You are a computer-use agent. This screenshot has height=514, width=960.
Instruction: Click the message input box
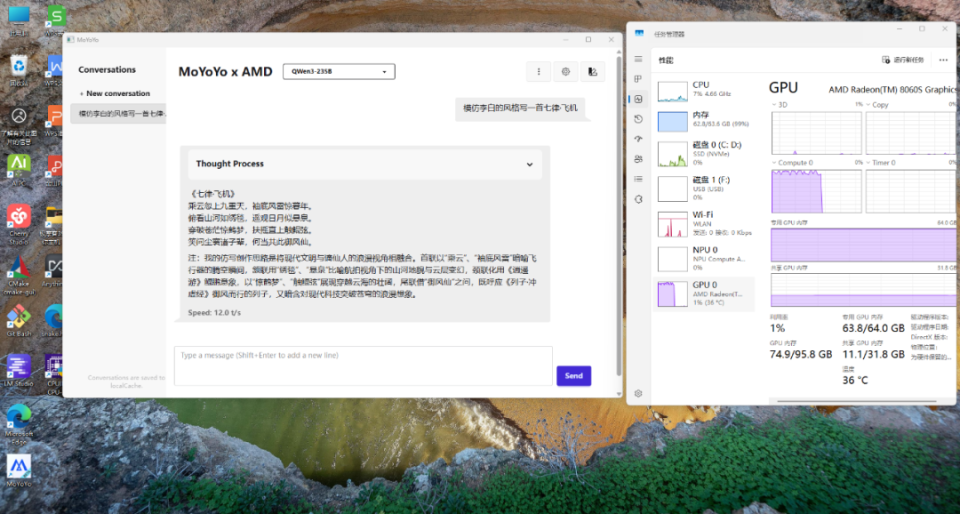tap(363, 366)
